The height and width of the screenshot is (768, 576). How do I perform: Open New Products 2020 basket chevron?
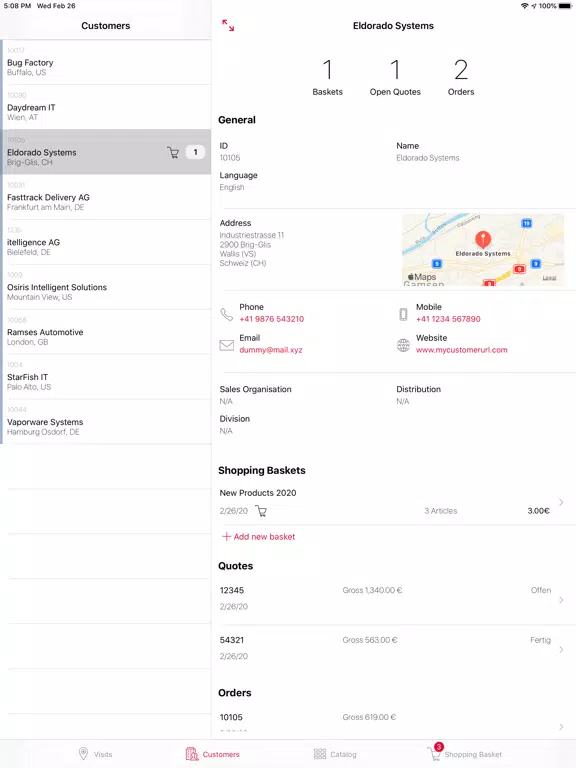coord(561,502)
